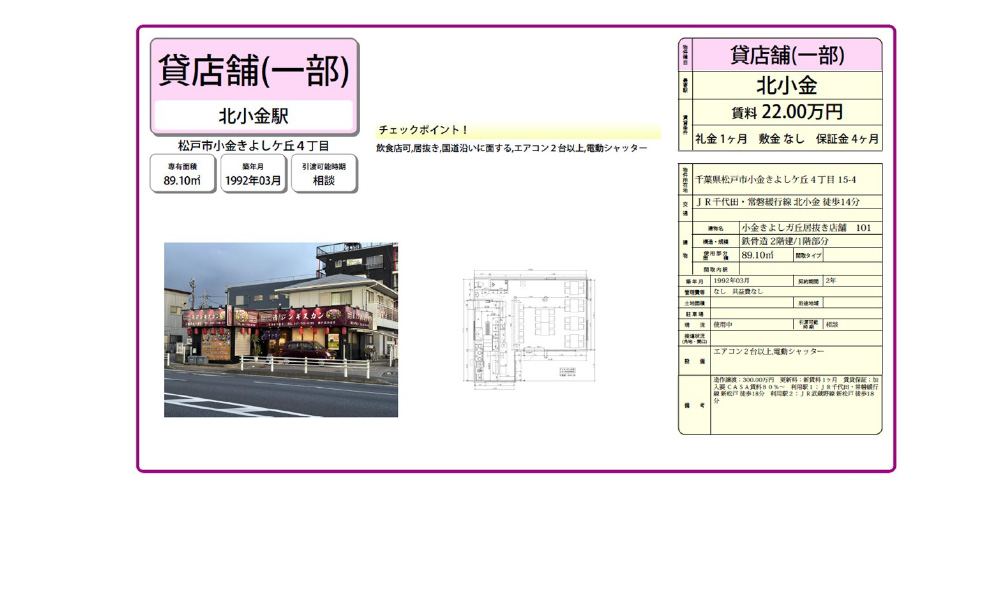The image size is (1000, 600).
Task: Click the 駐車場 label cell
Action: [695, 314]
